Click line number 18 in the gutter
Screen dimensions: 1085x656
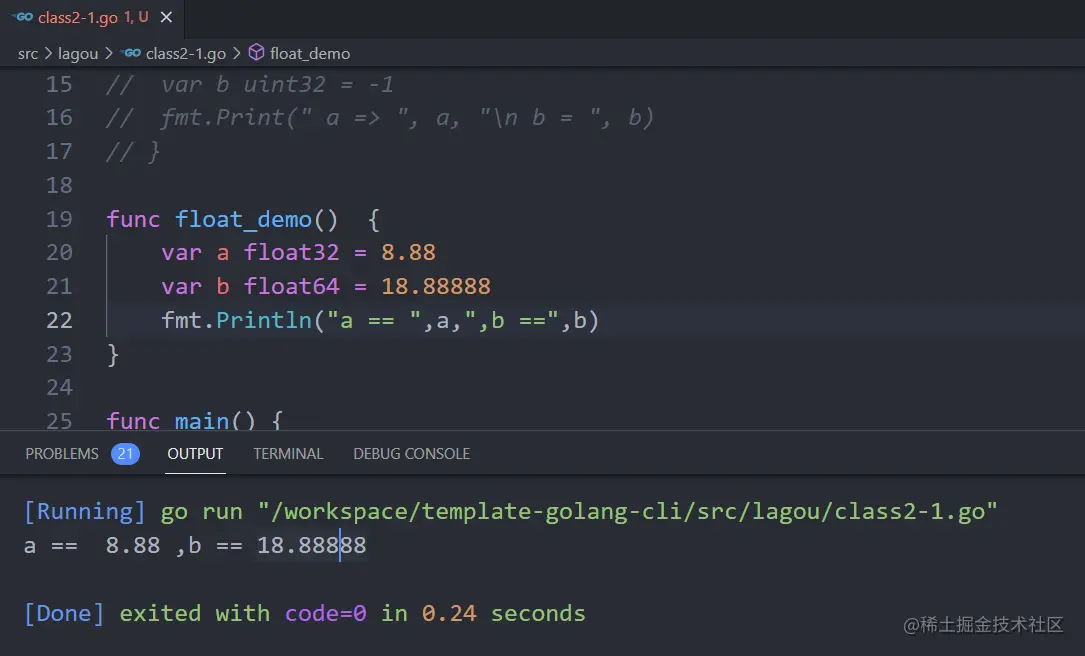coord(59,185)
